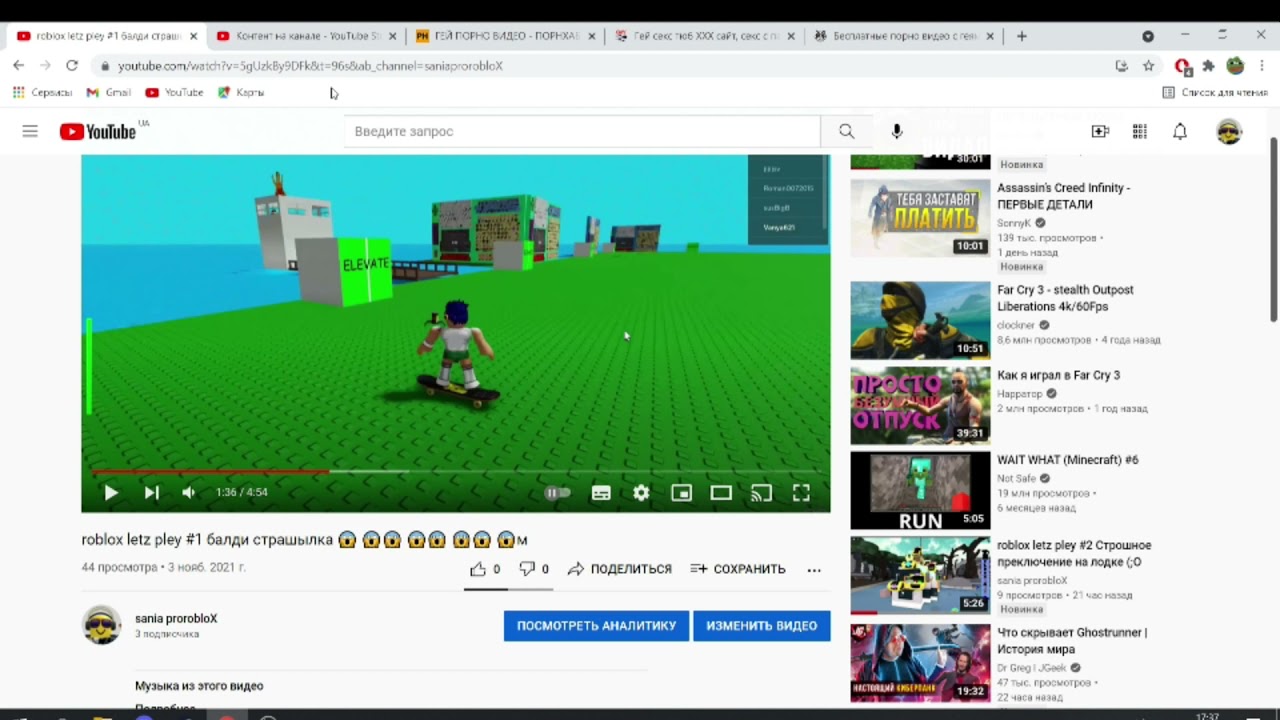
Task: Open the Gmail bookmark
Action: [109, 92]
